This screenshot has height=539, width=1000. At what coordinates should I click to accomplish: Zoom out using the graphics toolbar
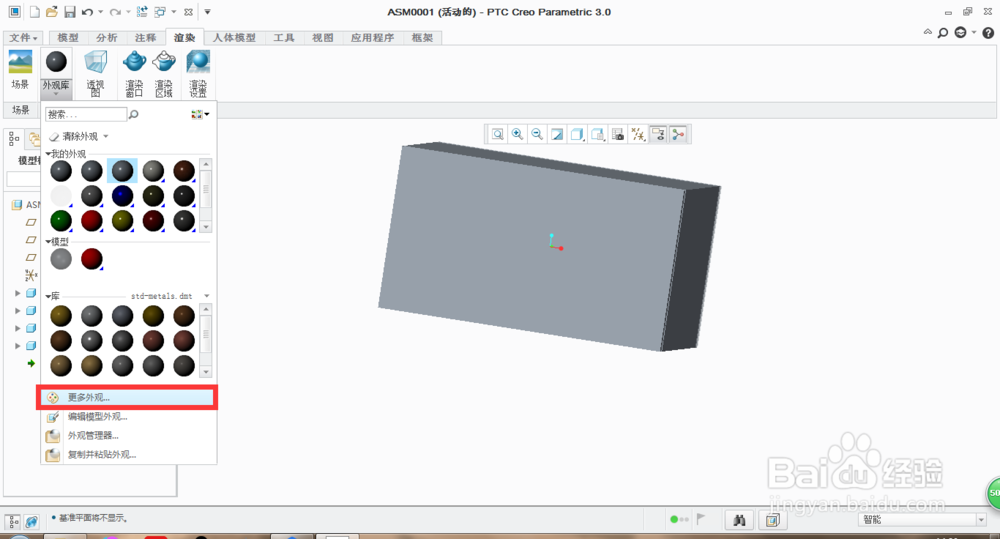click(537, 134)
